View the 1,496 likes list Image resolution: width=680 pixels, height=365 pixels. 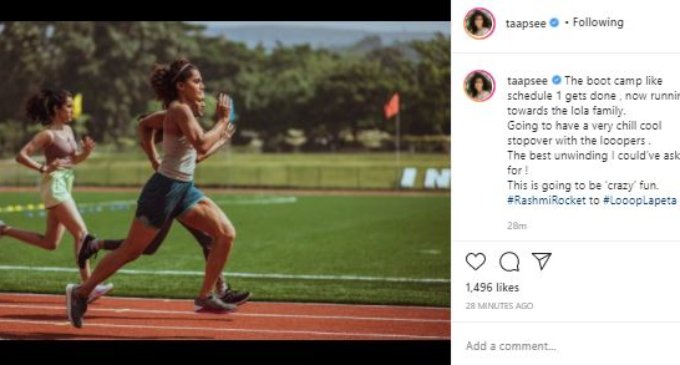pyautogui.click(x=492, y=287)
